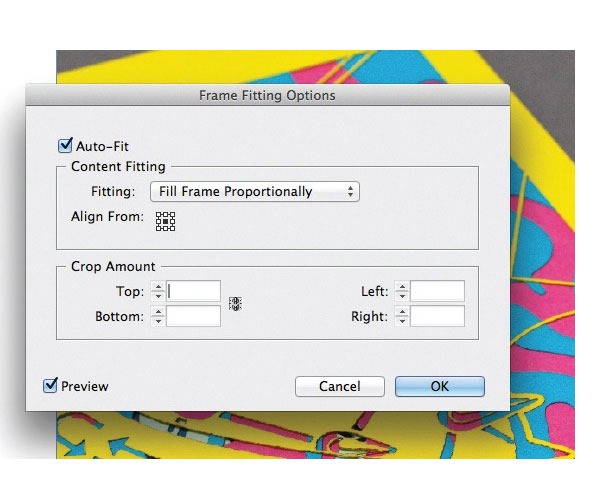Toggle the Preview checkbox
This screenshot has width=600, height=500.
click(51, 385)
